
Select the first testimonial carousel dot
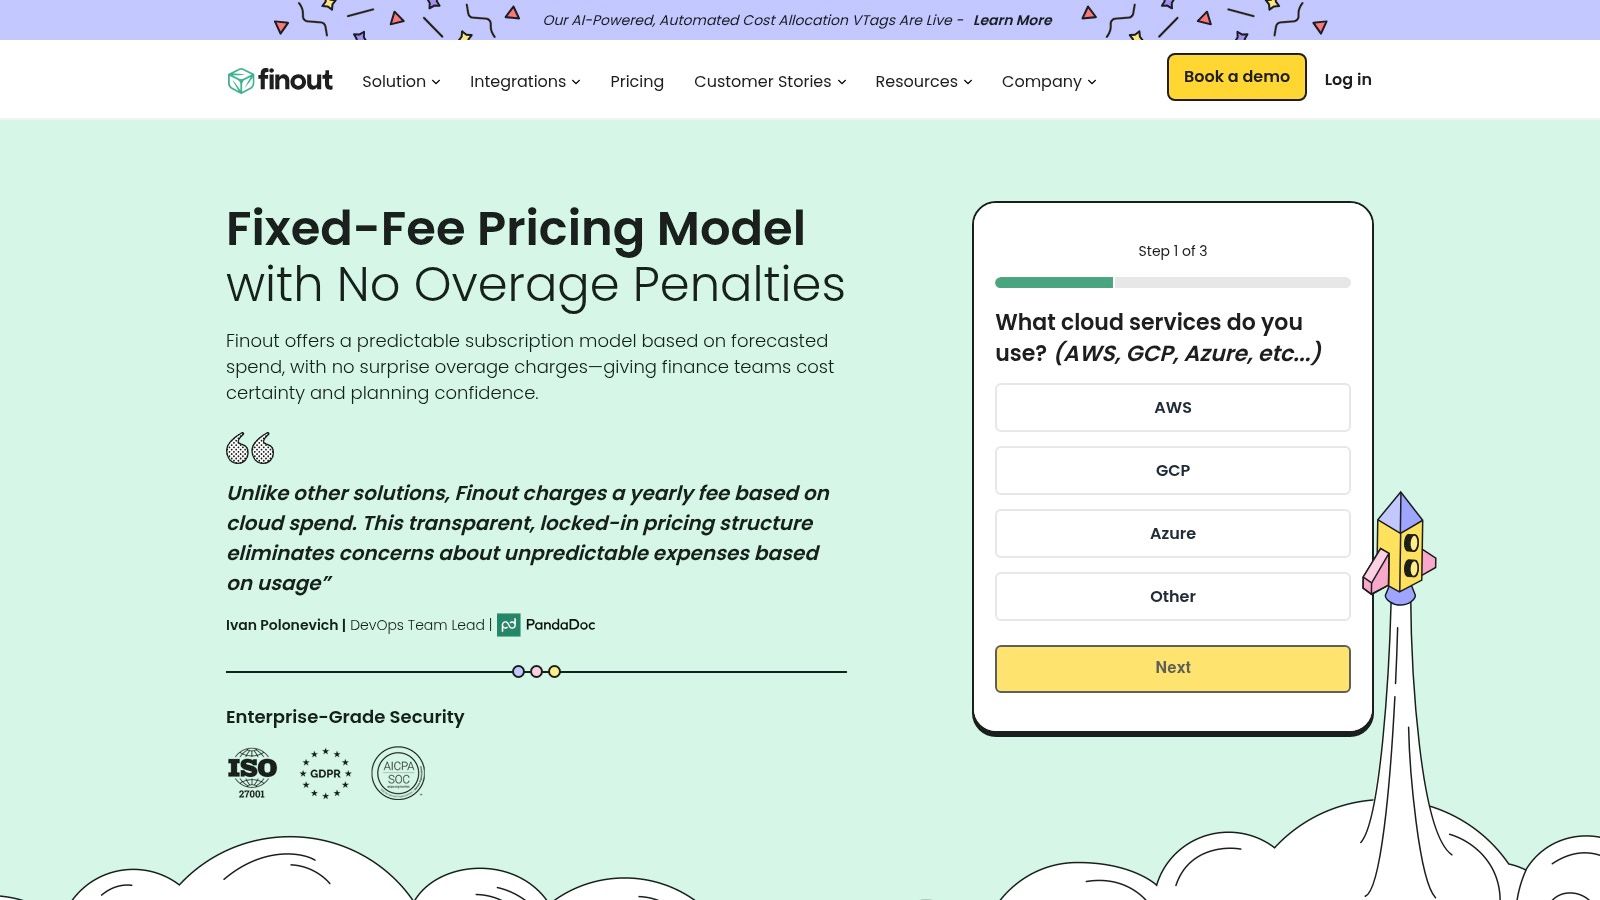tap(518, 672)
